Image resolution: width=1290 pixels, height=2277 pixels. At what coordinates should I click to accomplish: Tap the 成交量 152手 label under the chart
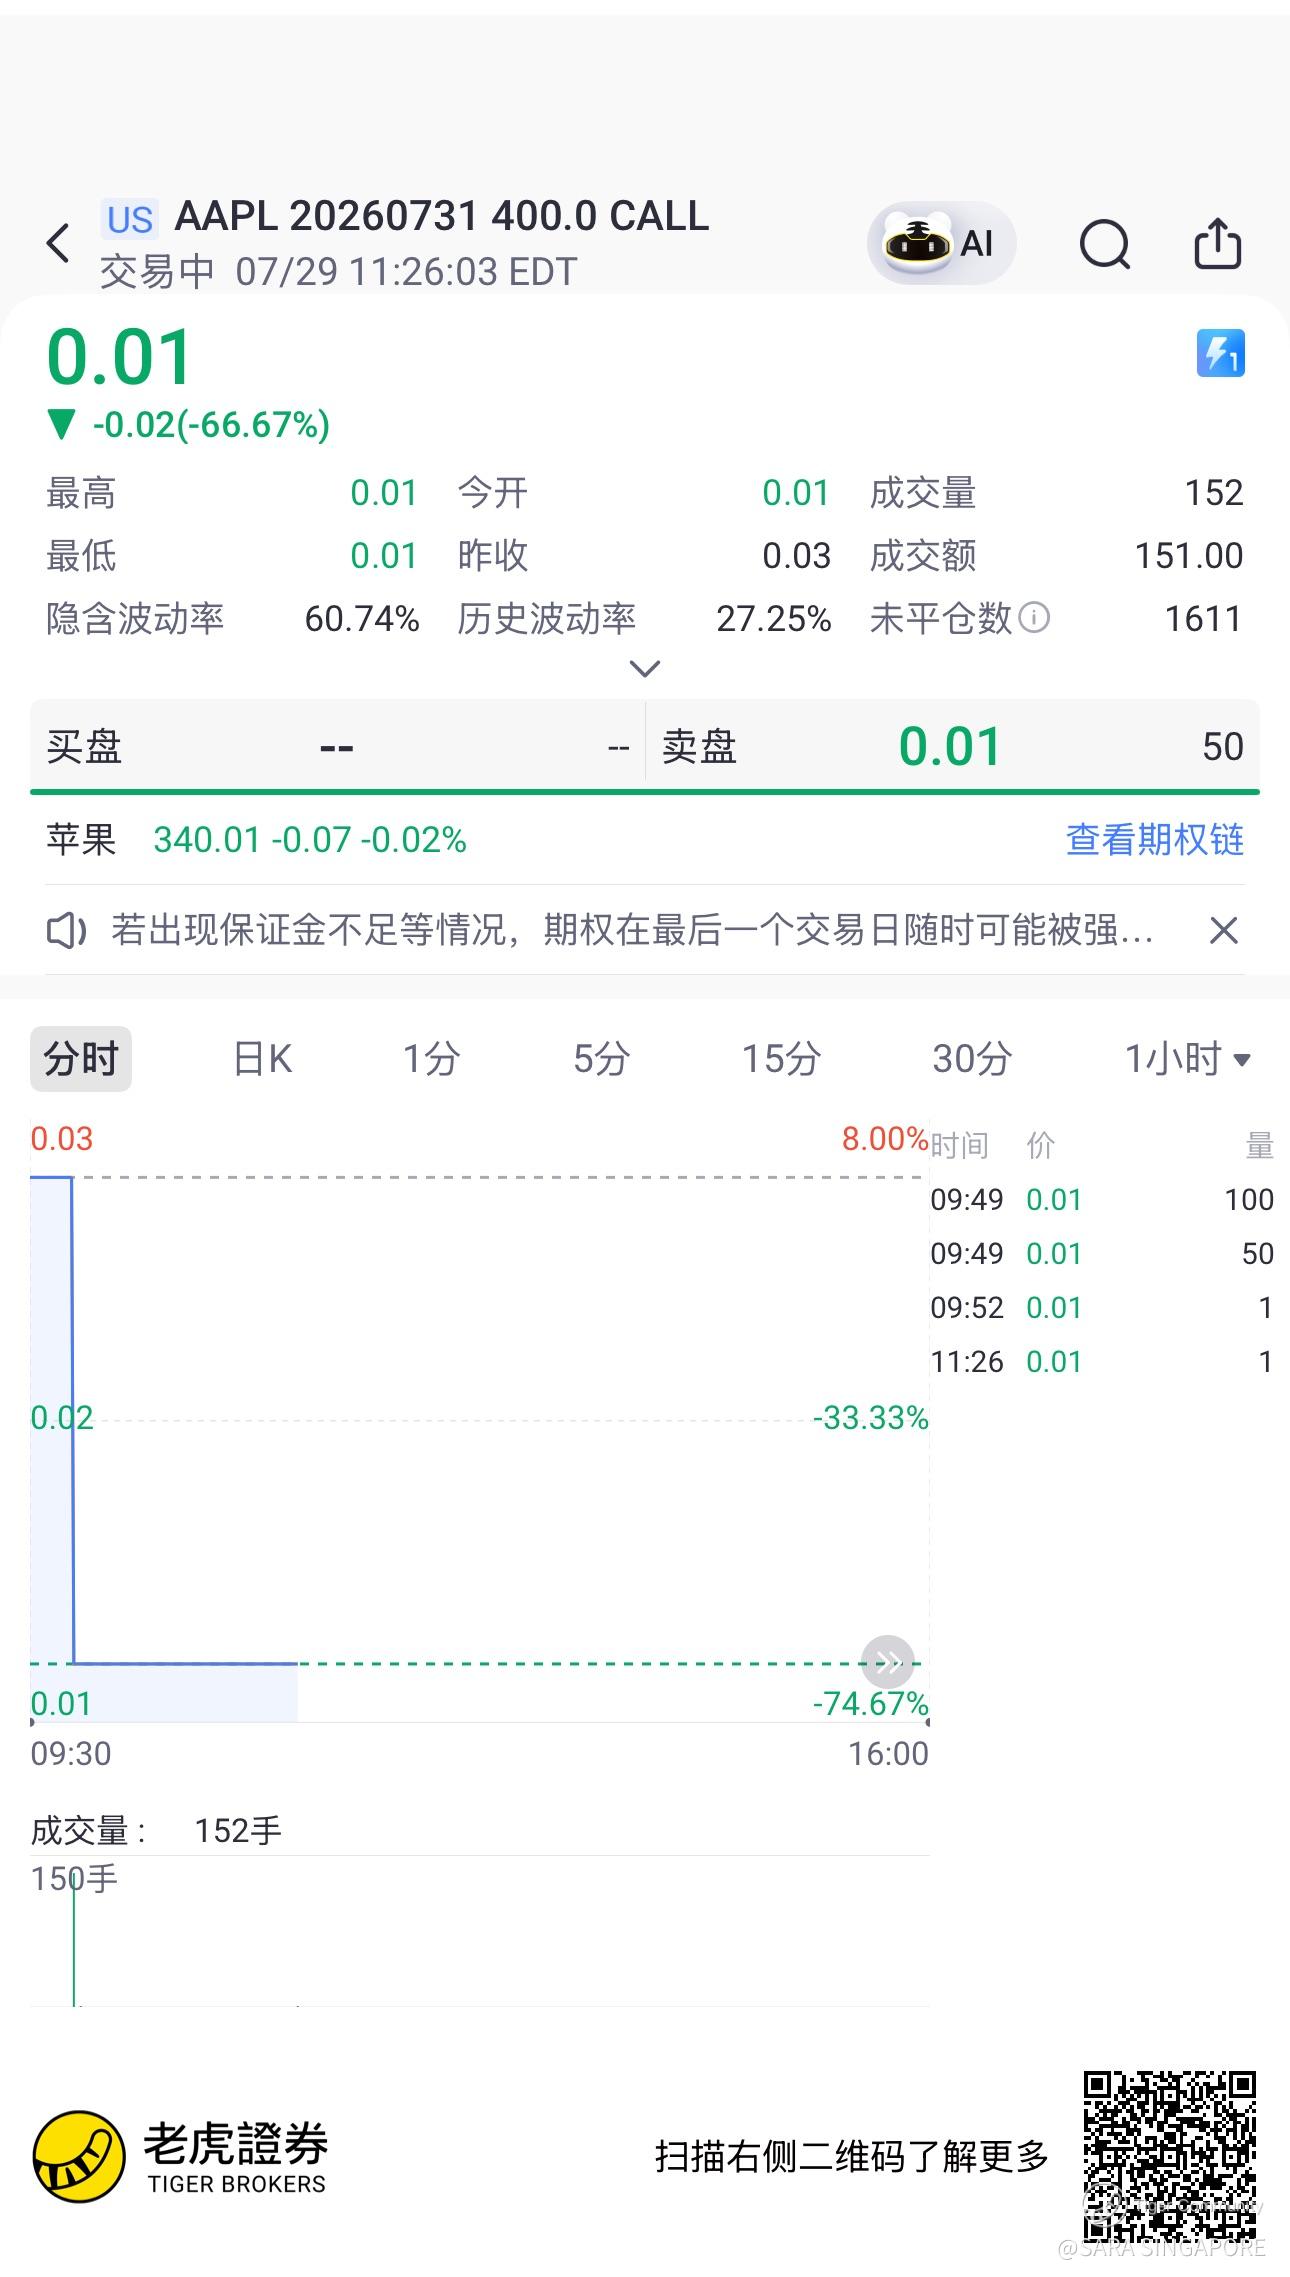[x=157, y=1830]
